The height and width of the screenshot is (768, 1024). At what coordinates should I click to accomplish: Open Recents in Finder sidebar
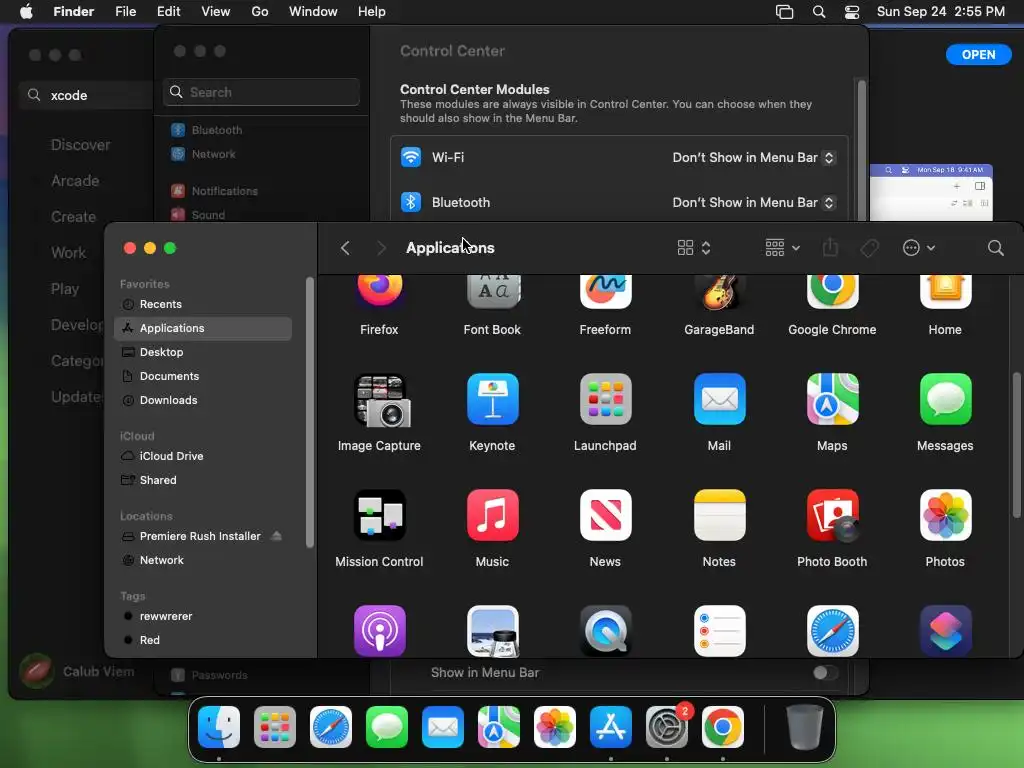click(203, 304)
